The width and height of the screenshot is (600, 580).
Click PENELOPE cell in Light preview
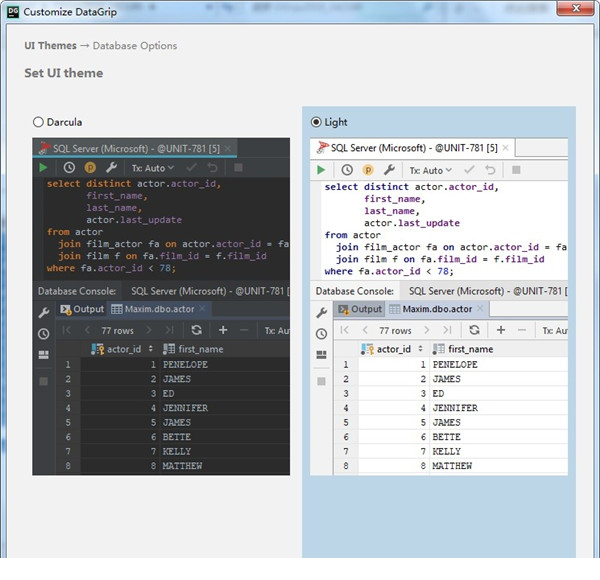(x=499, y=365)
